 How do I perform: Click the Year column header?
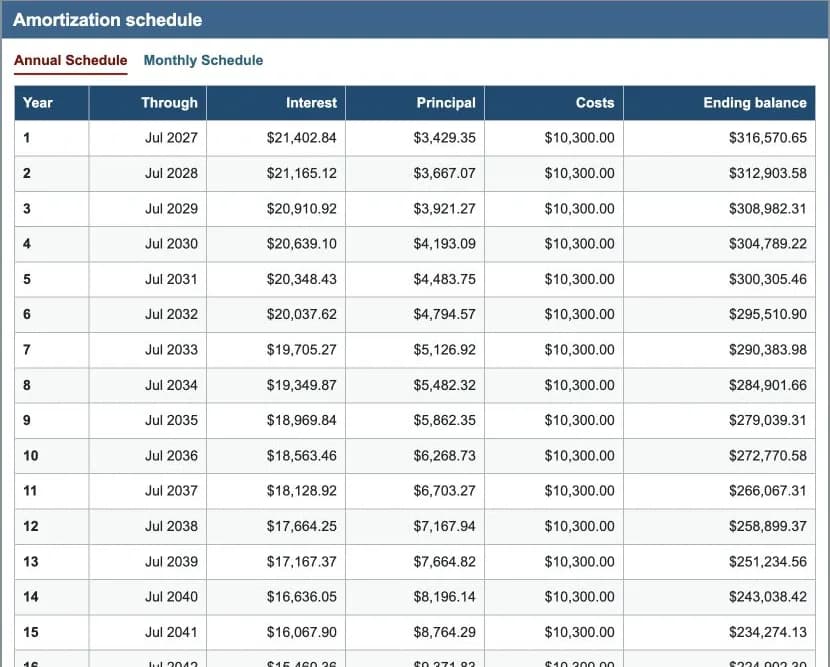coord(52,103)
